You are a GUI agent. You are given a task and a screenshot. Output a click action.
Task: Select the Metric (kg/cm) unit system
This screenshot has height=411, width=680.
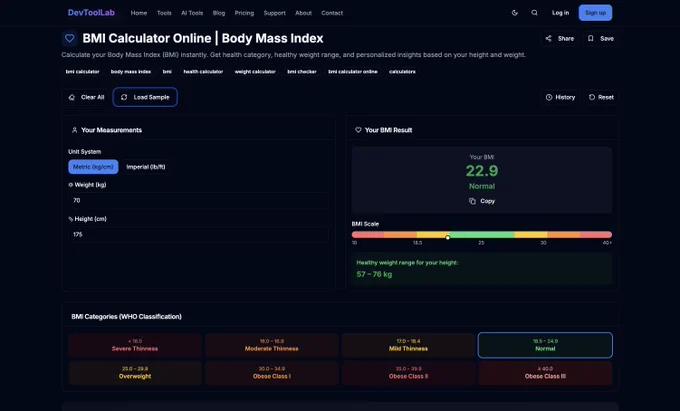[93, 167]
